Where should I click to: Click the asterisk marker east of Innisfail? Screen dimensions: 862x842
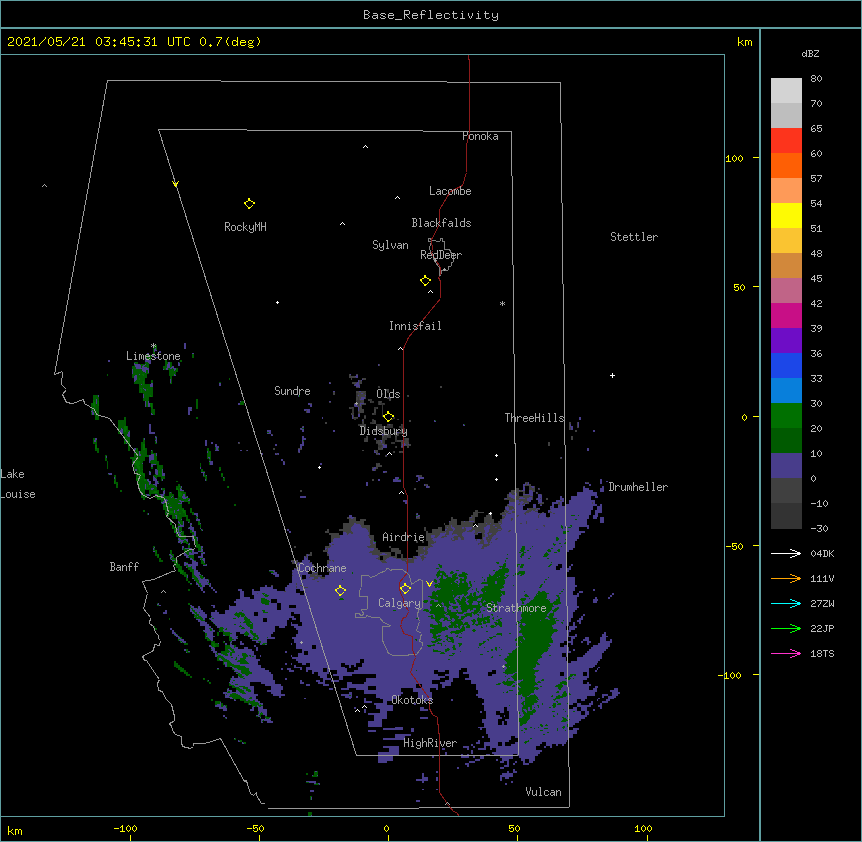pos(502,303)
